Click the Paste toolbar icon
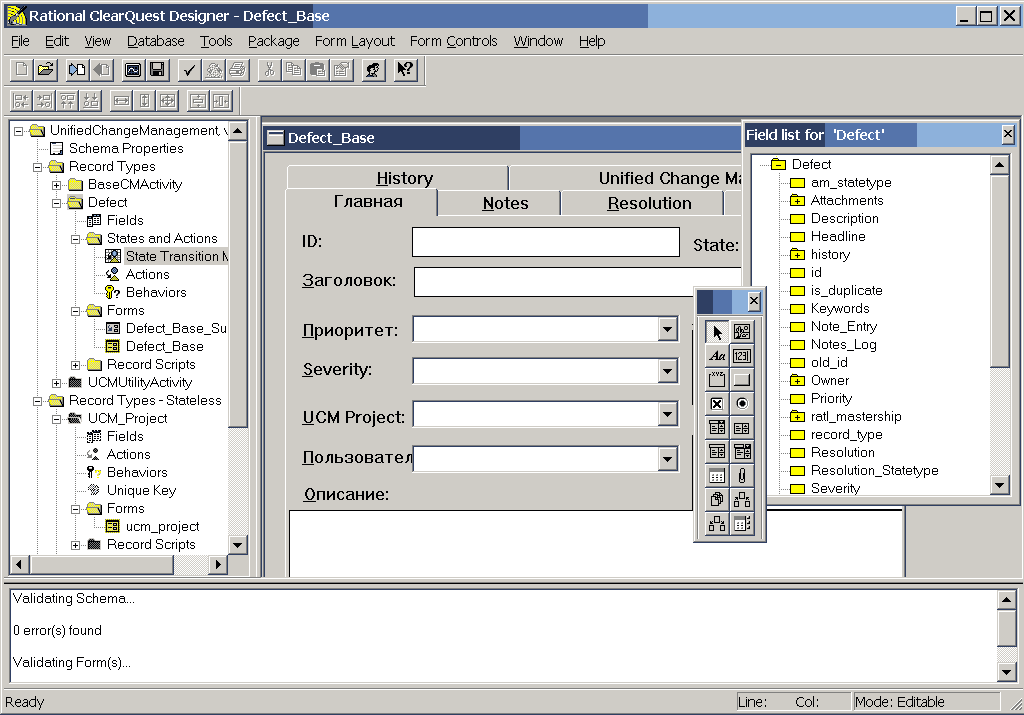 click(317, 69)
